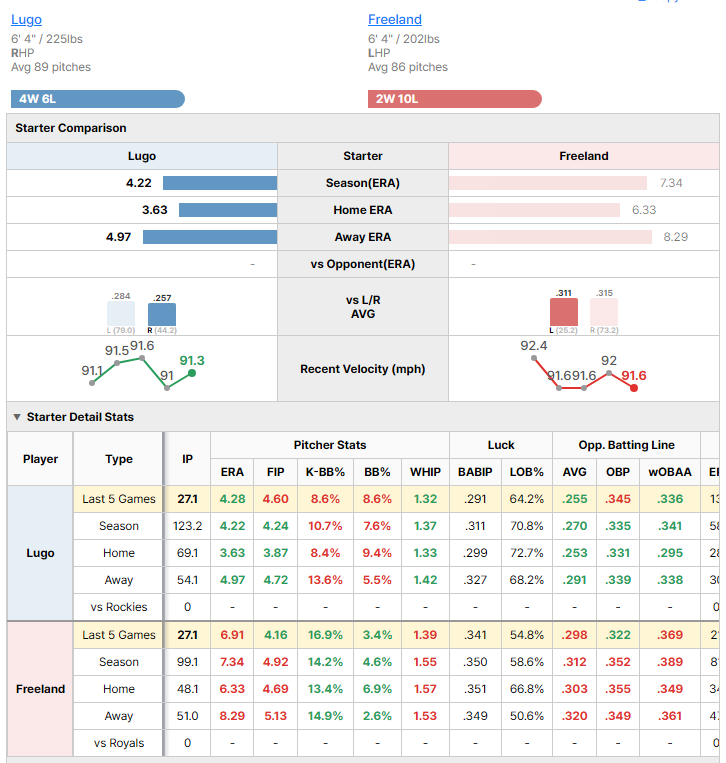The image size is (726, 763).
Task: Click the AVG column header
Action: (x=575, y=472)
